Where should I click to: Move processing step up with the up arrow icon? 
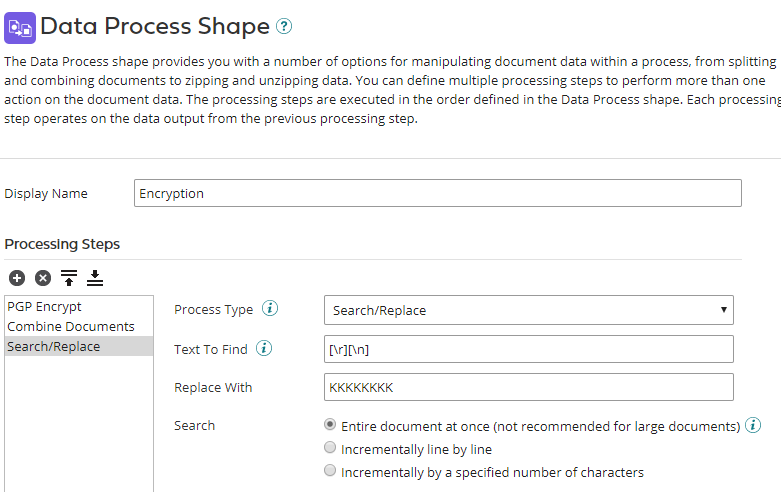(x=69, y=278)
